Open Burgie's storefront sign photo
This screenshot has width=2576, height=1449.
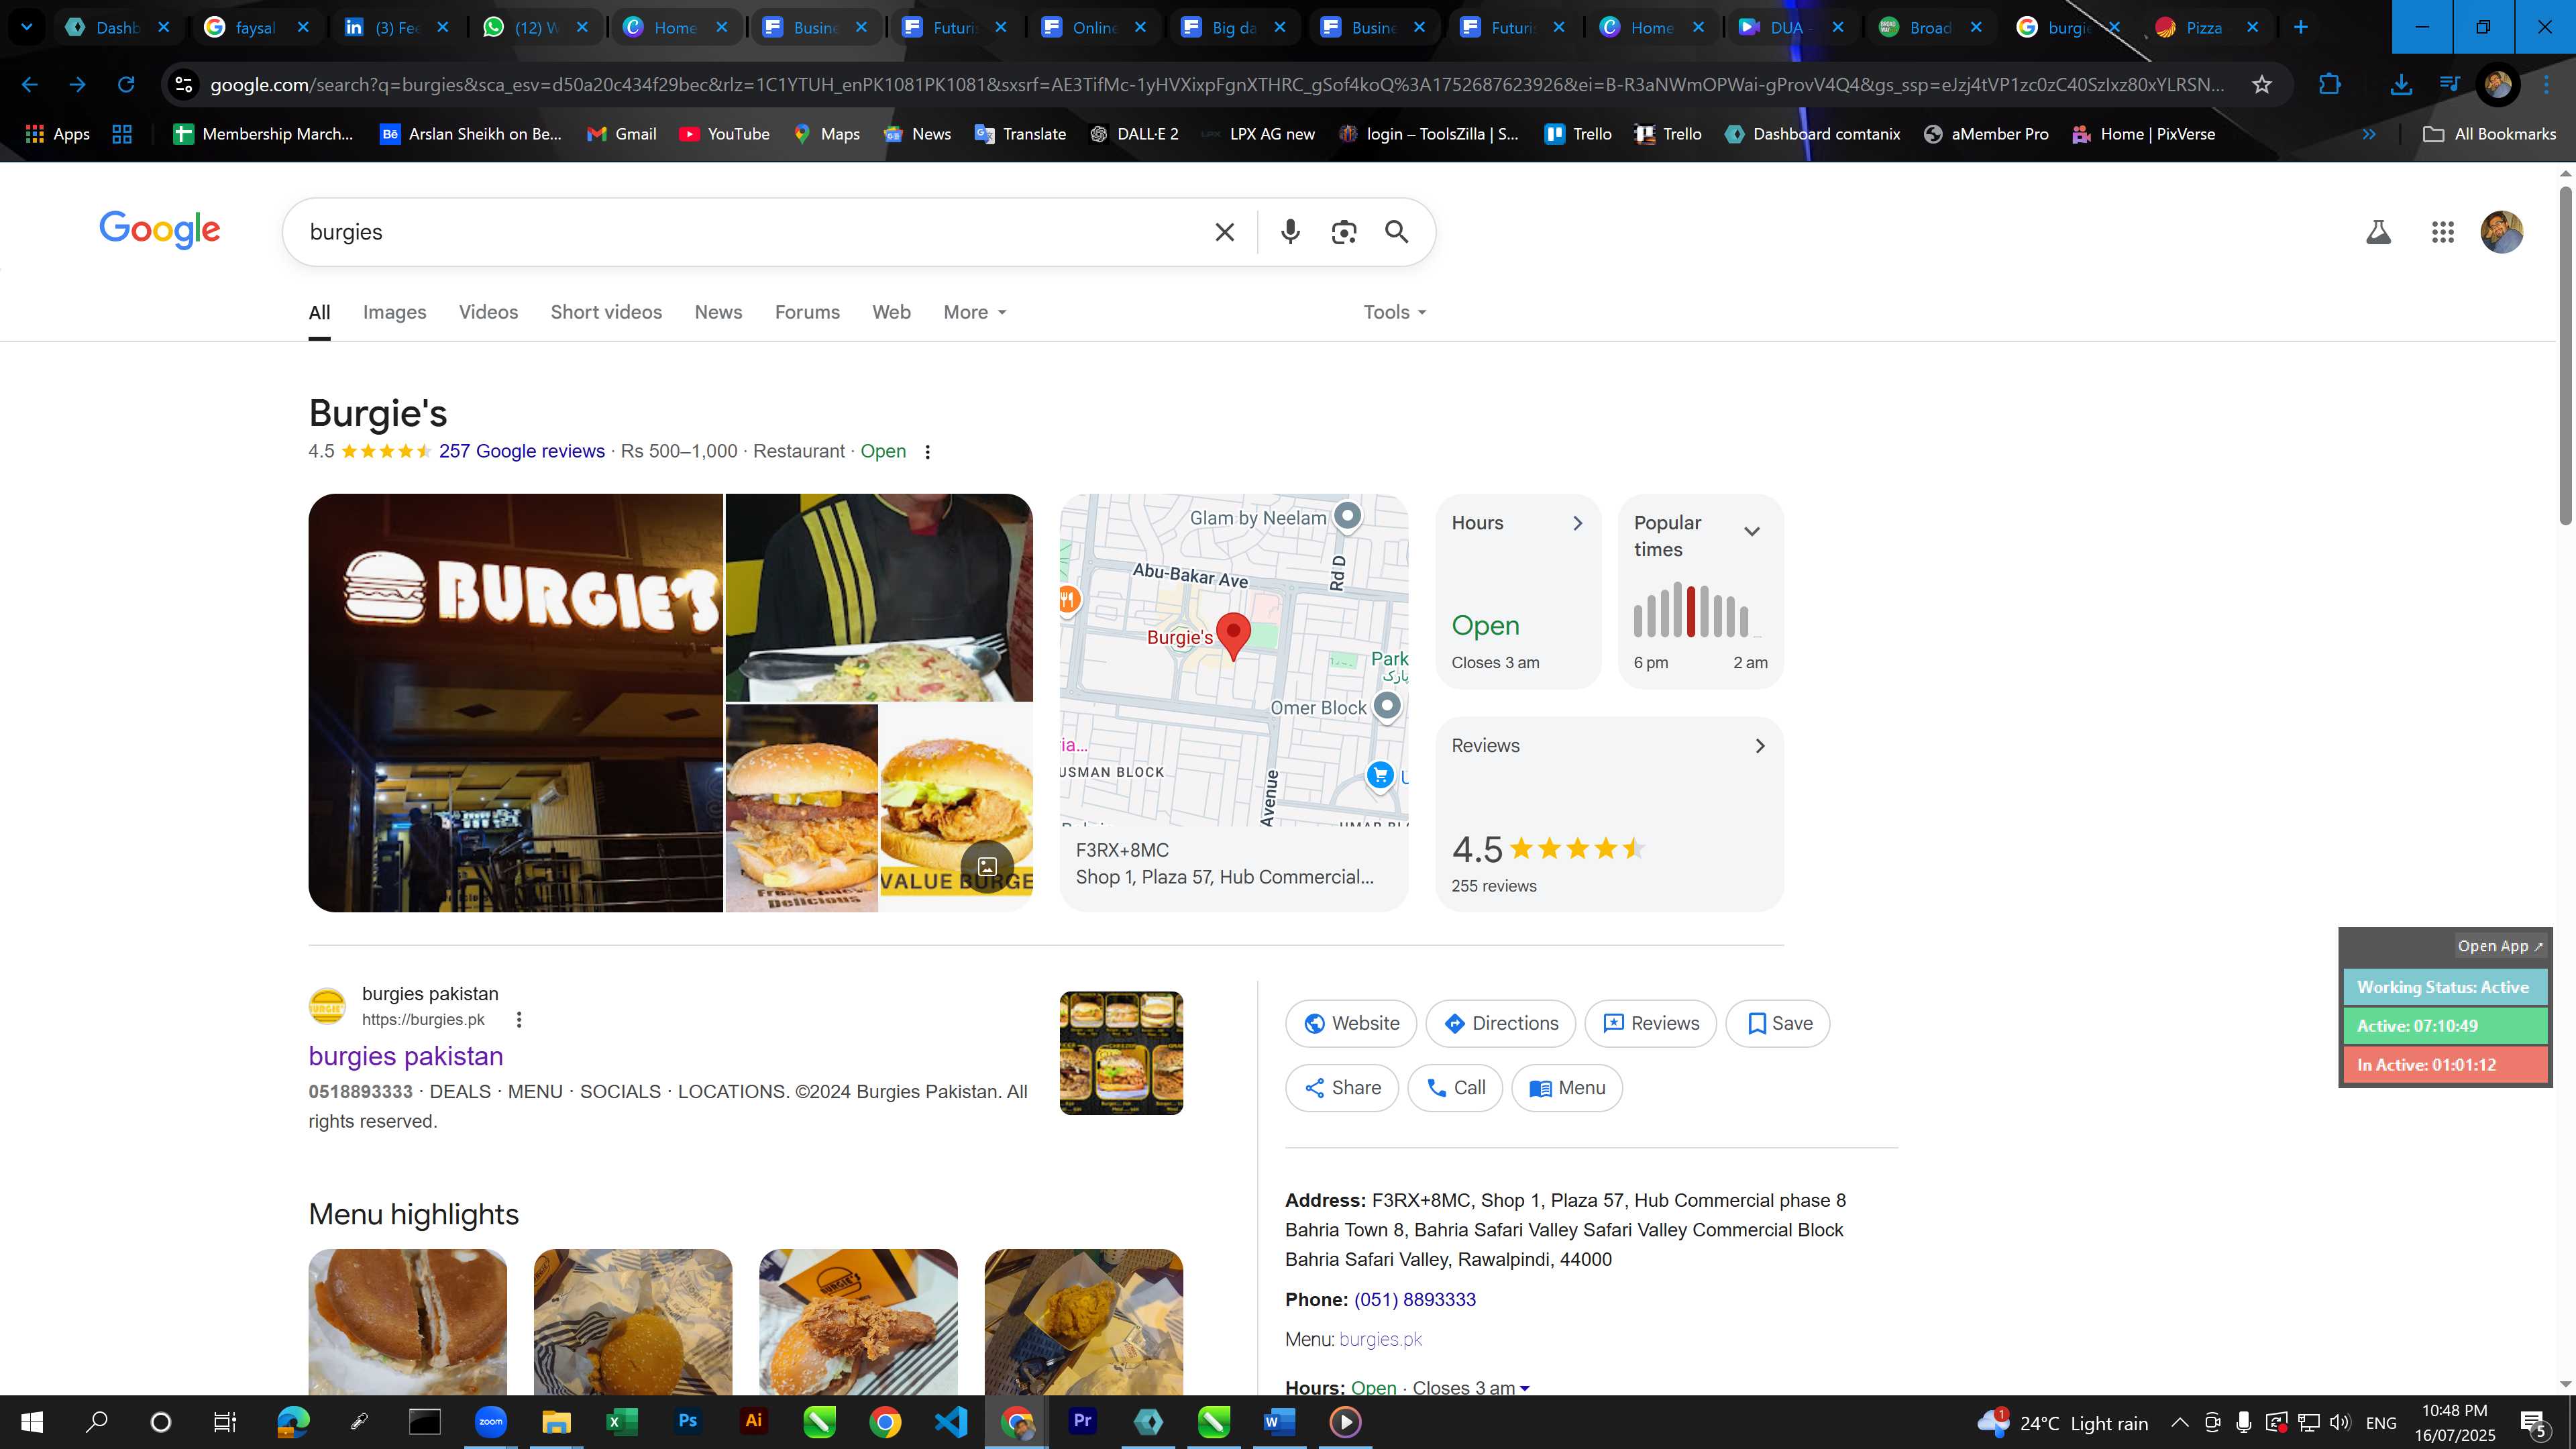click(x=515, y=703)
